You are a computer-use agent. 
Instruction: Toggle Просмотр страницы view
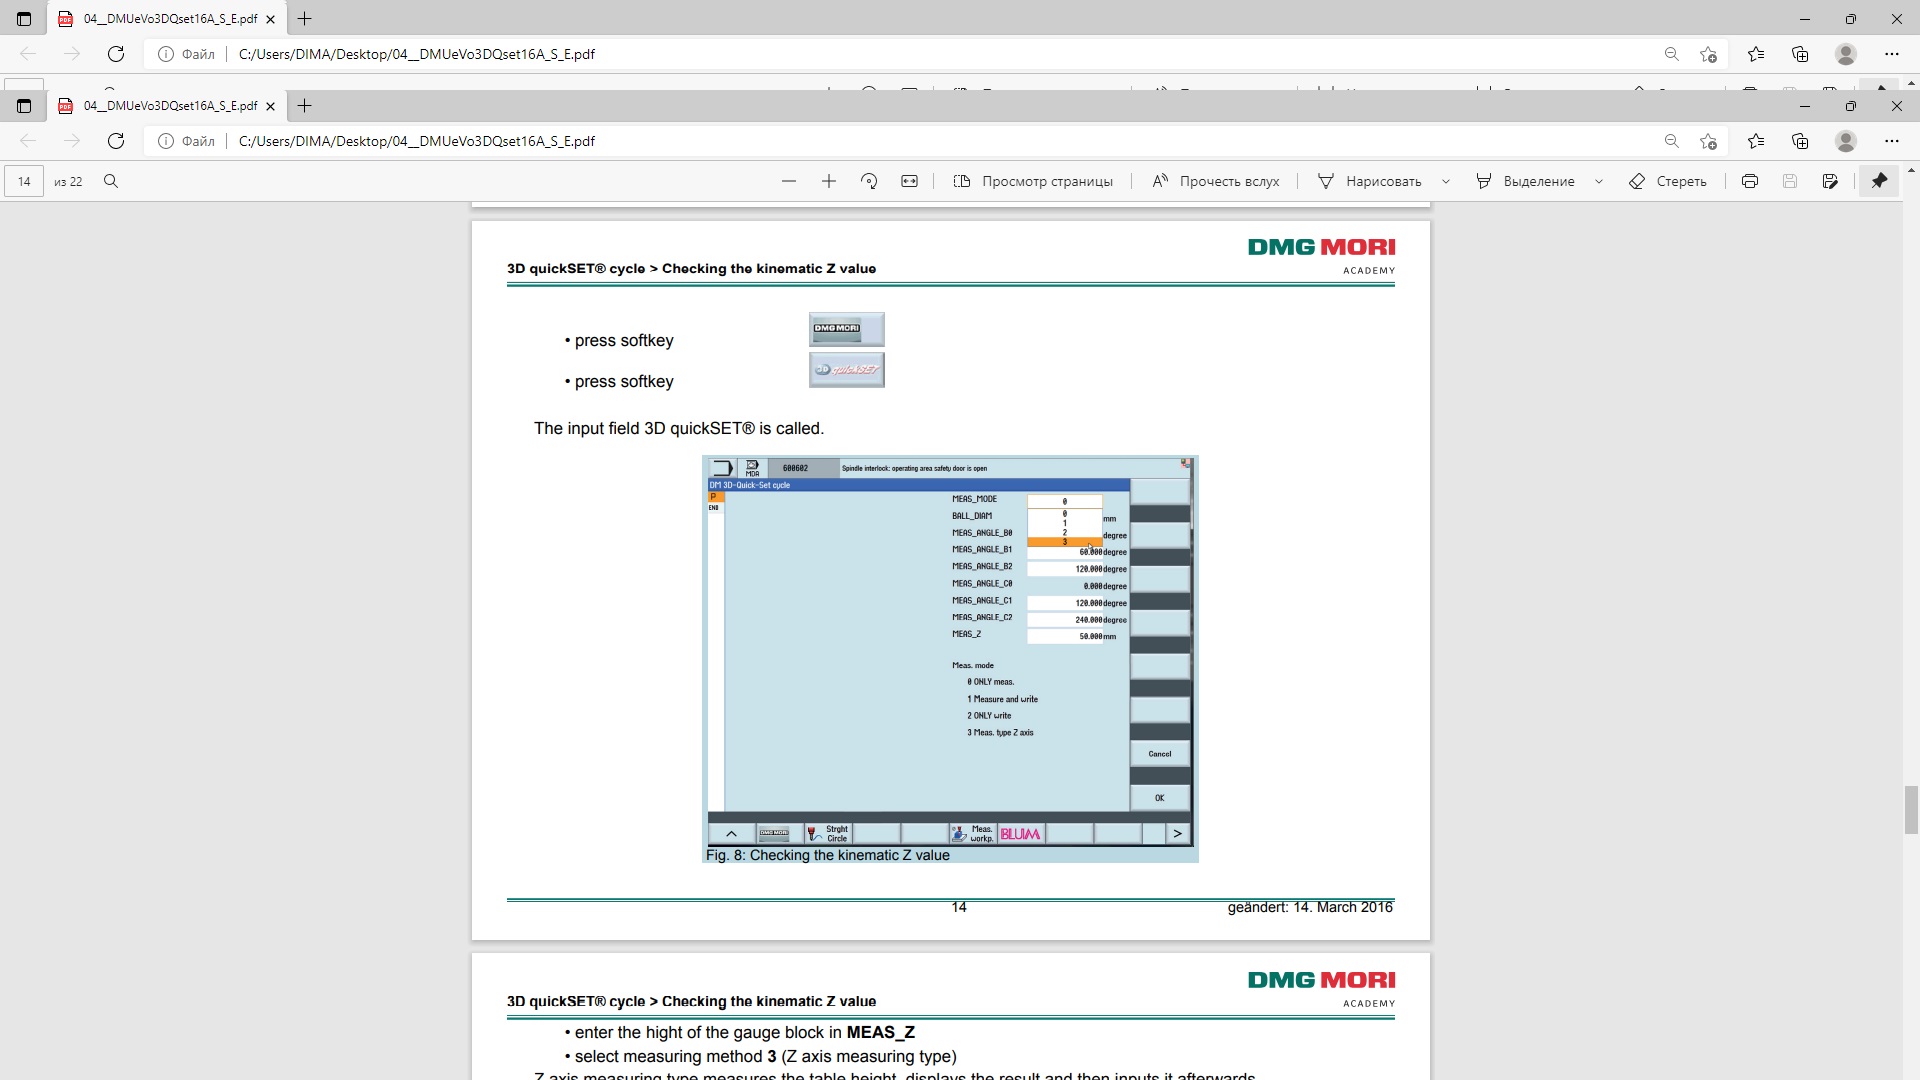1033,181
